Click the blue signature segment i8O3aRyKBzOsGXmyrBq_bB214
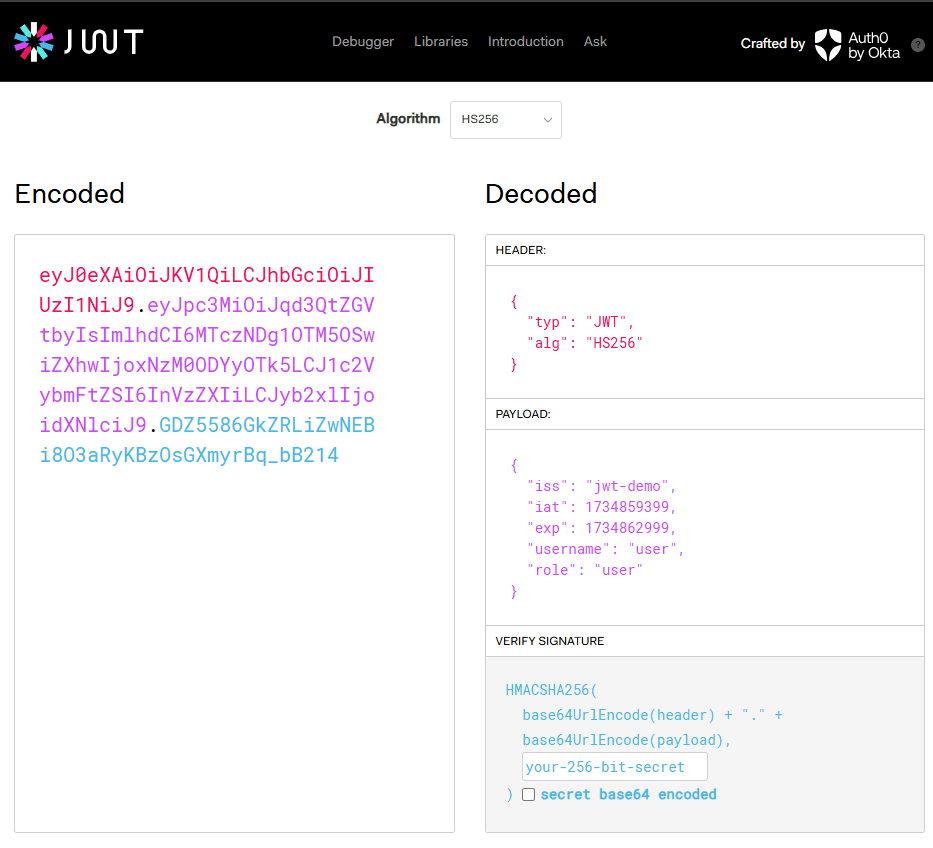933x848 pixels. click(189, 455)
